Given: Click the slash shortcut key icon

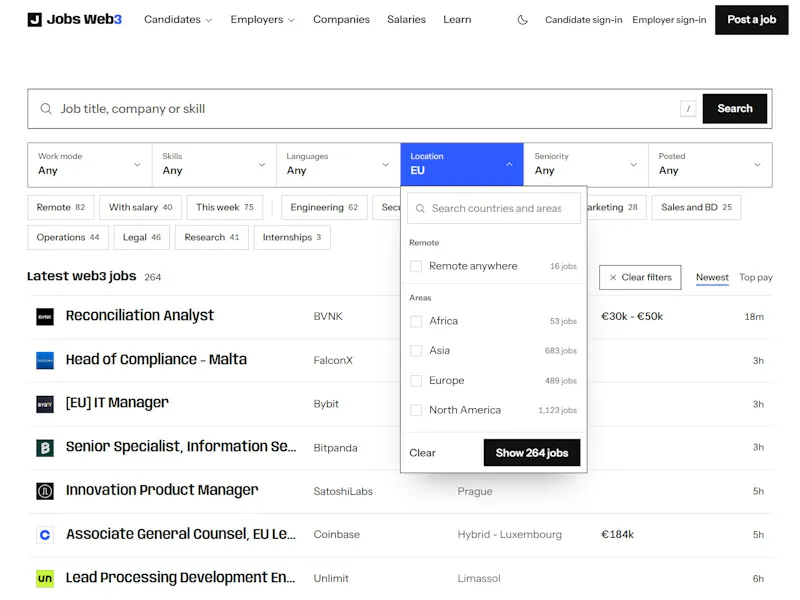Looking at the screenshot, I should pyautogui.click(x=688, y=109).
